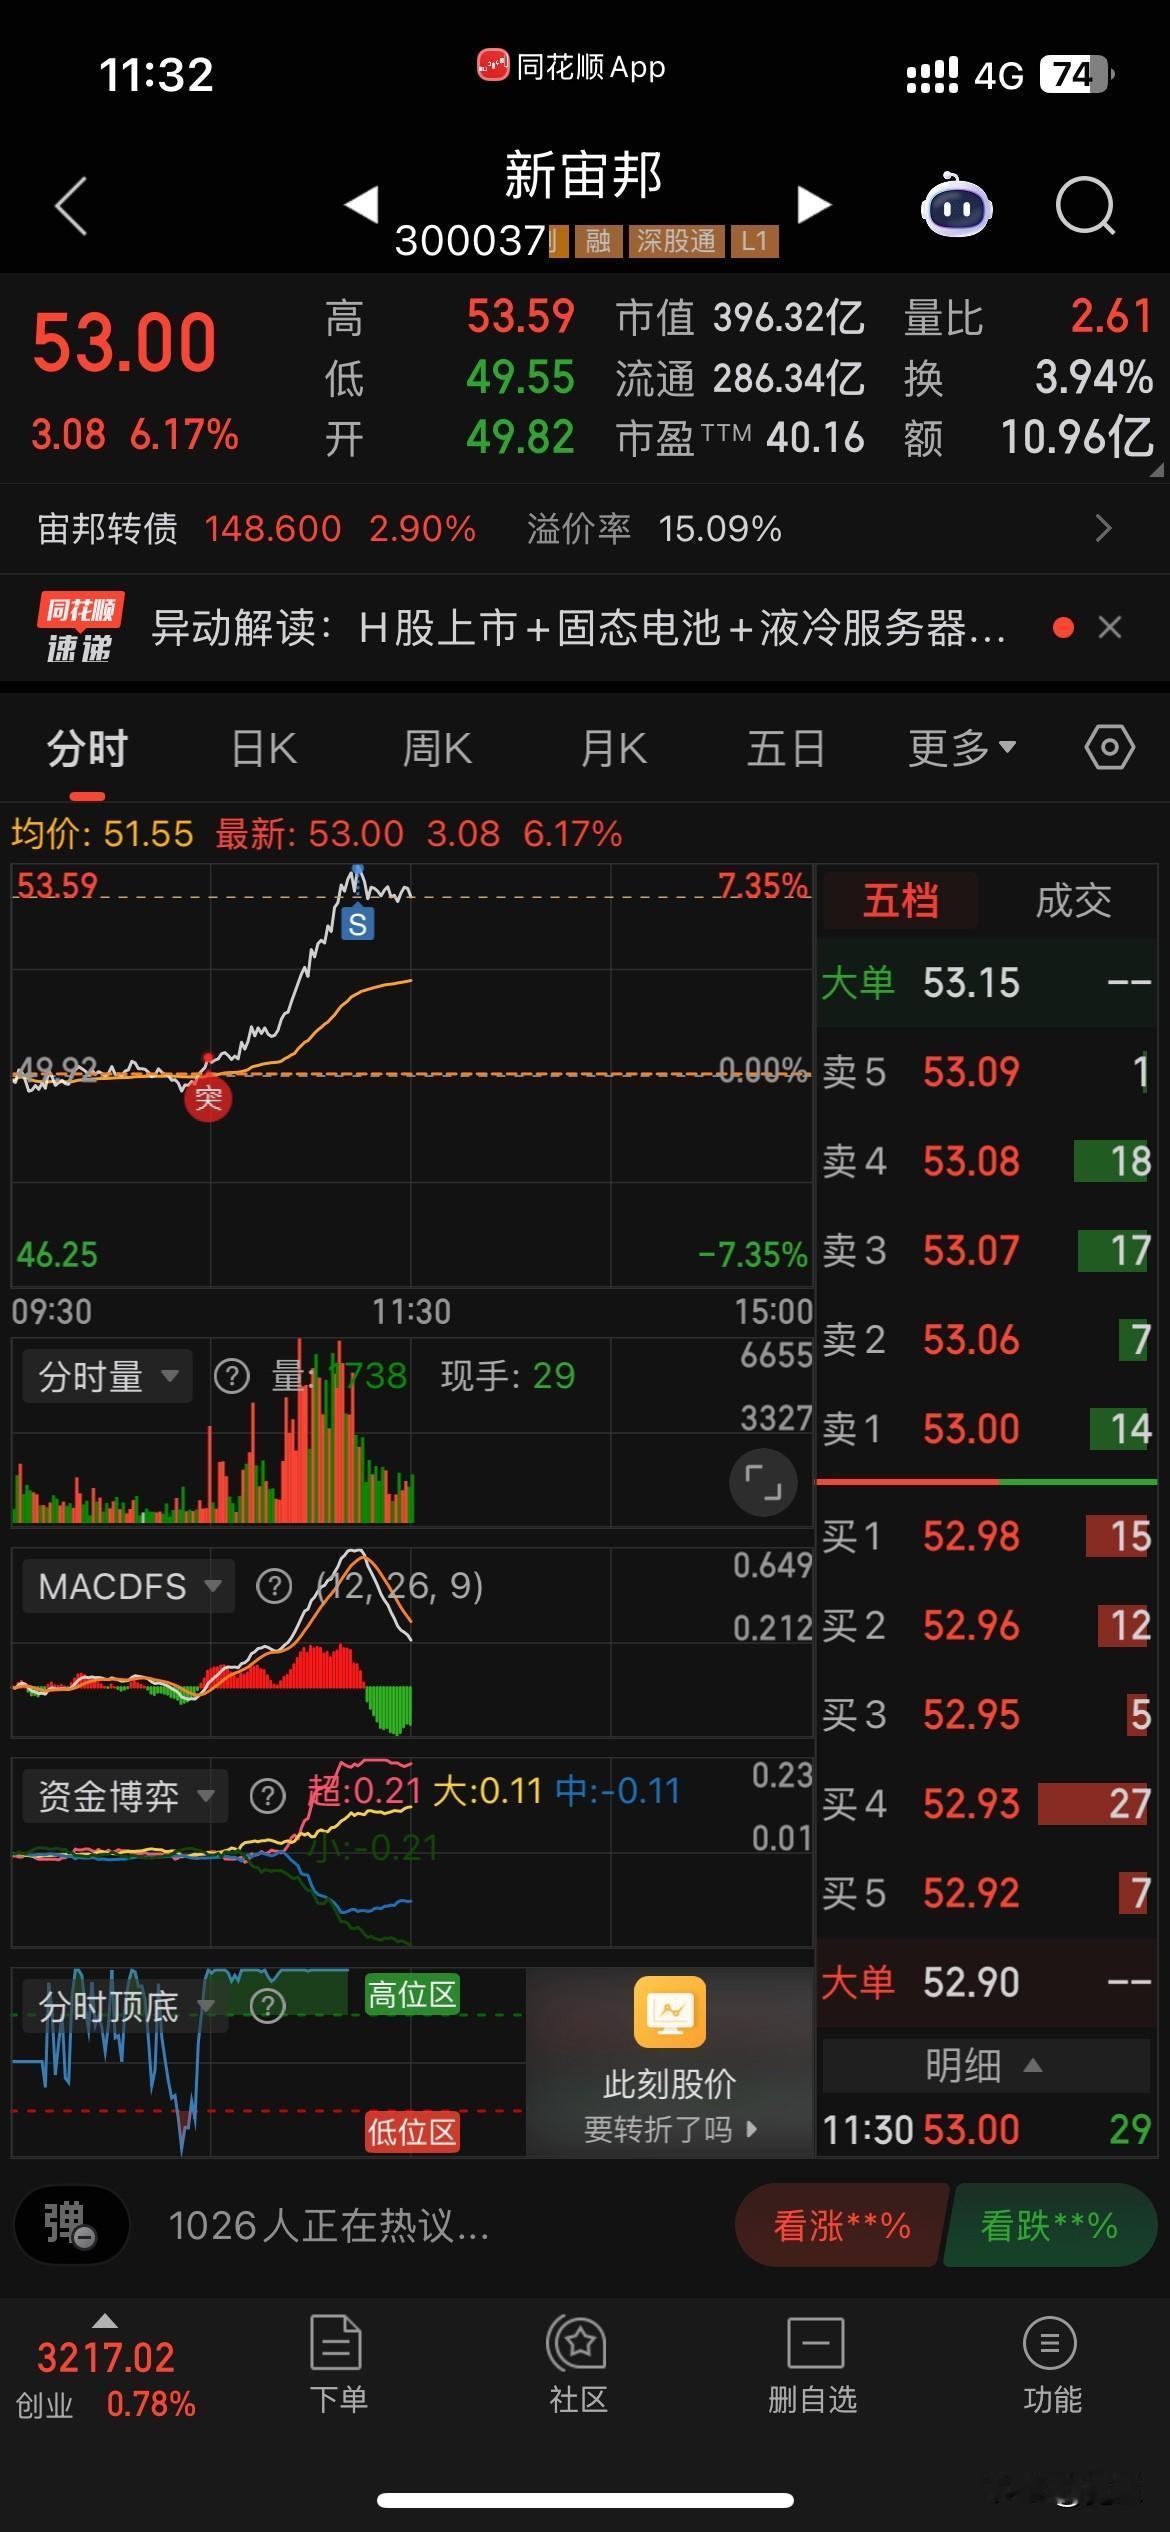Vote 看跌 bearish button
1170x2532 pixels.
click(x=1050, y=2226)
